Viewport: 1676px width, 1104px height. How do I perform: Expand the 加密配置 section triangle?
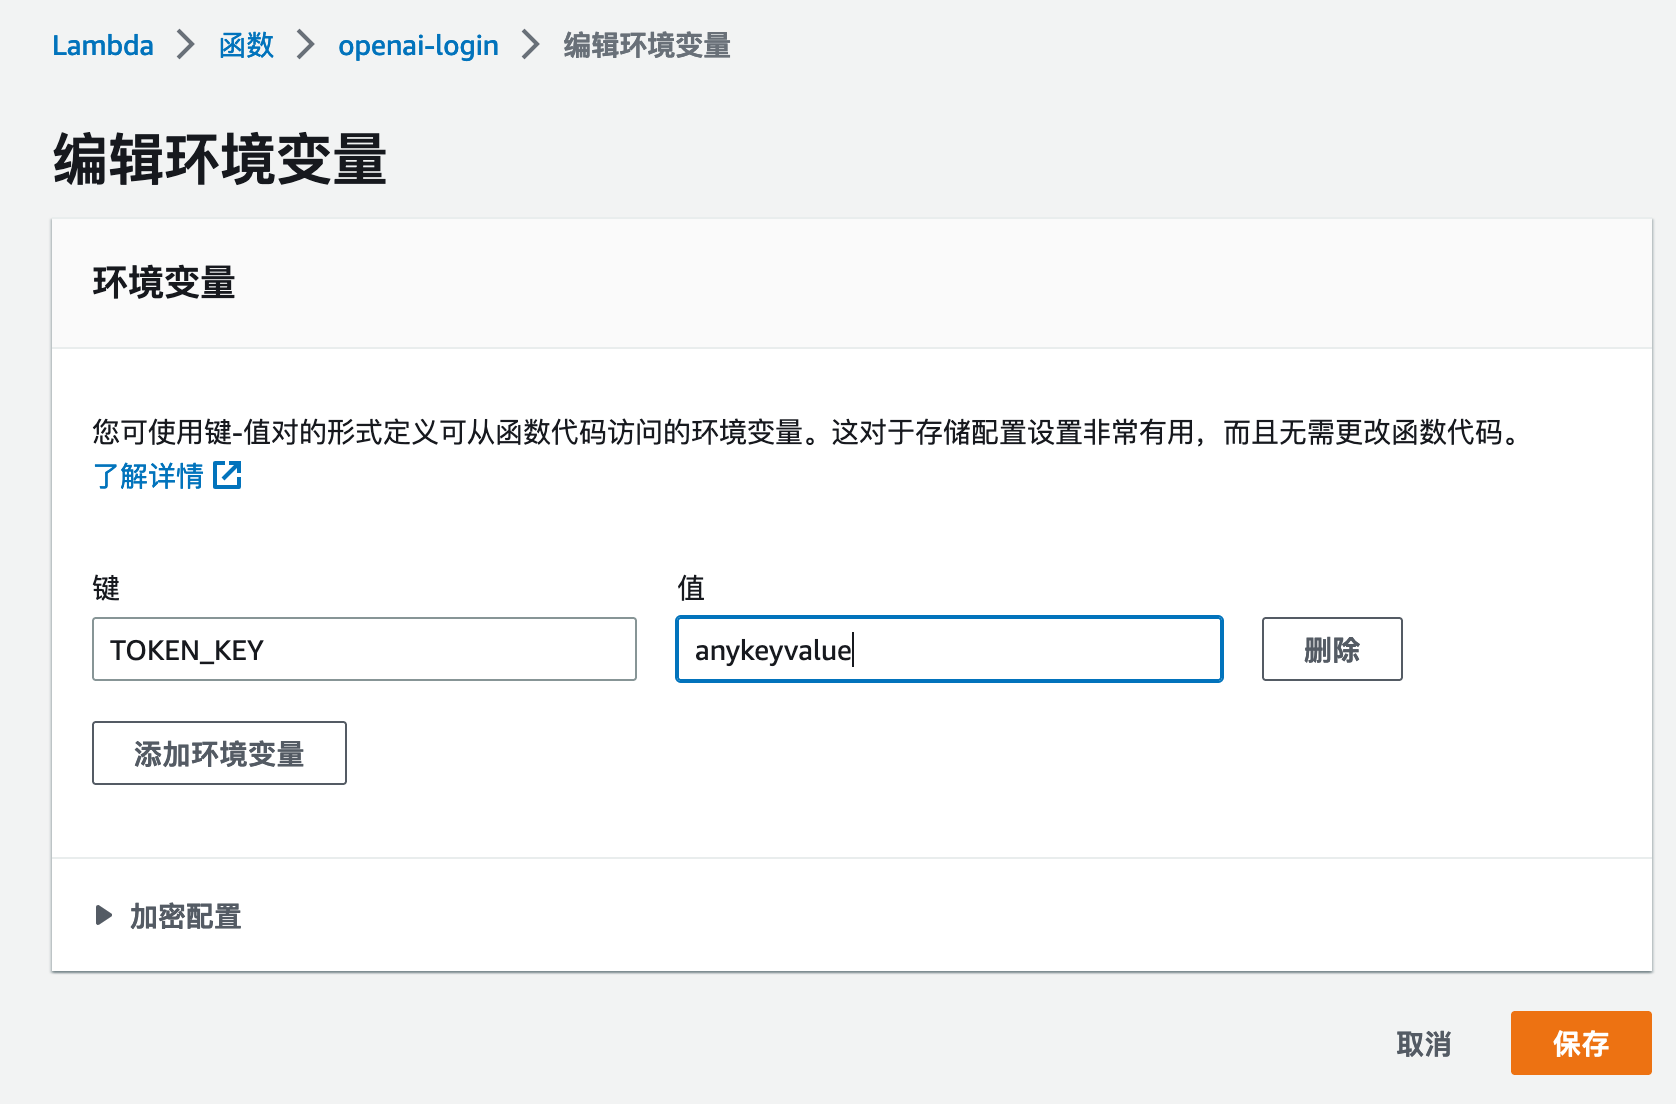[x=103, y=915]
